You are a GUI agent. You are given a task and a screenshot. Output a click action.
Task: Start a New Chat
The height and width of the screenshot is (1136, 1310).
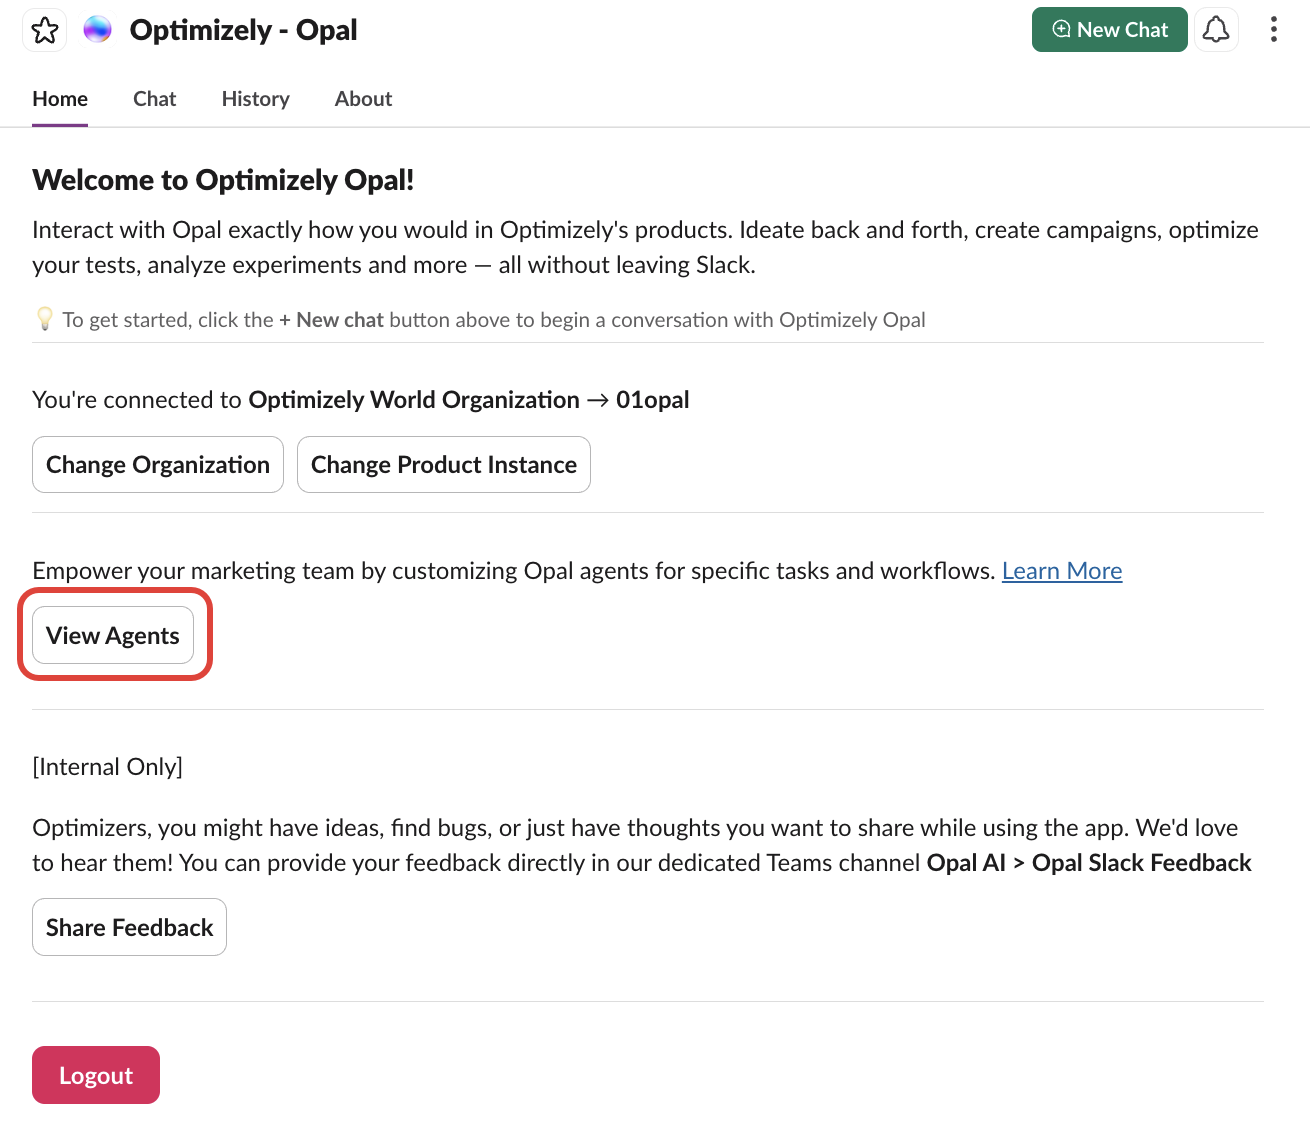click(1109, 30)
